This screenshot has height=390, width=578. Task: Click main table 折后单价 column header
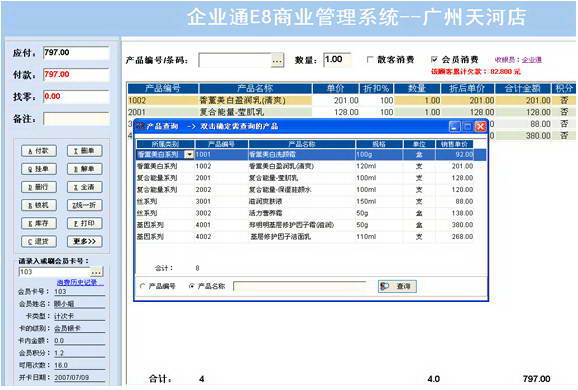click(x=467, y=88)
